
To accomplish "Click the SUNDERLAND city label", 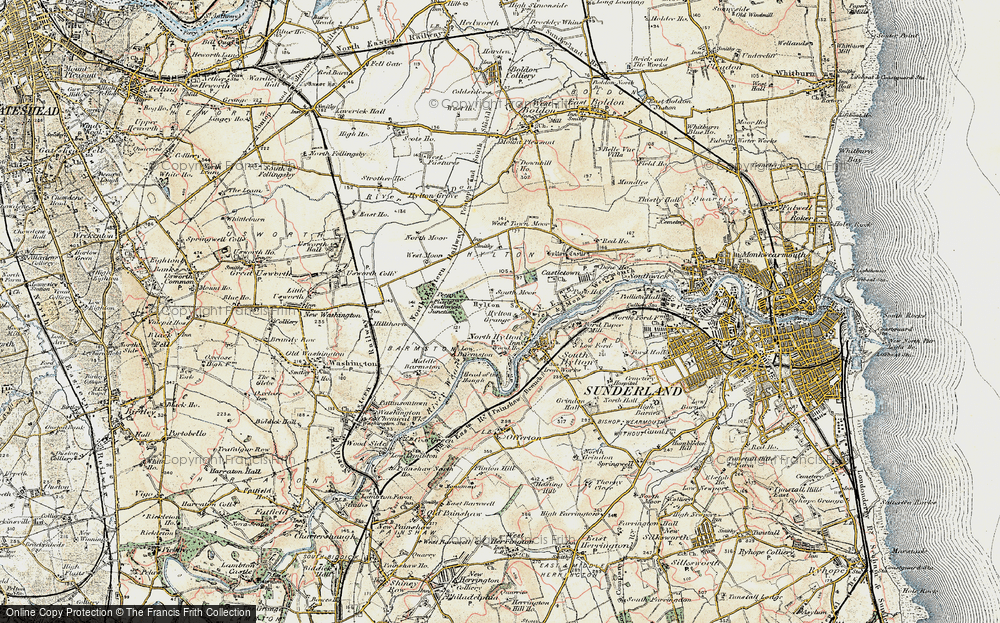I will (x=634, y=390).
